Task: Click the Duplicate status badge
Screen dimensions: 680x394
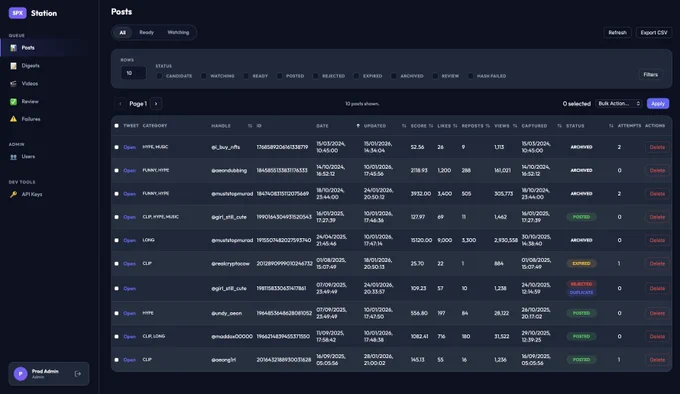Action: point(581,293)
